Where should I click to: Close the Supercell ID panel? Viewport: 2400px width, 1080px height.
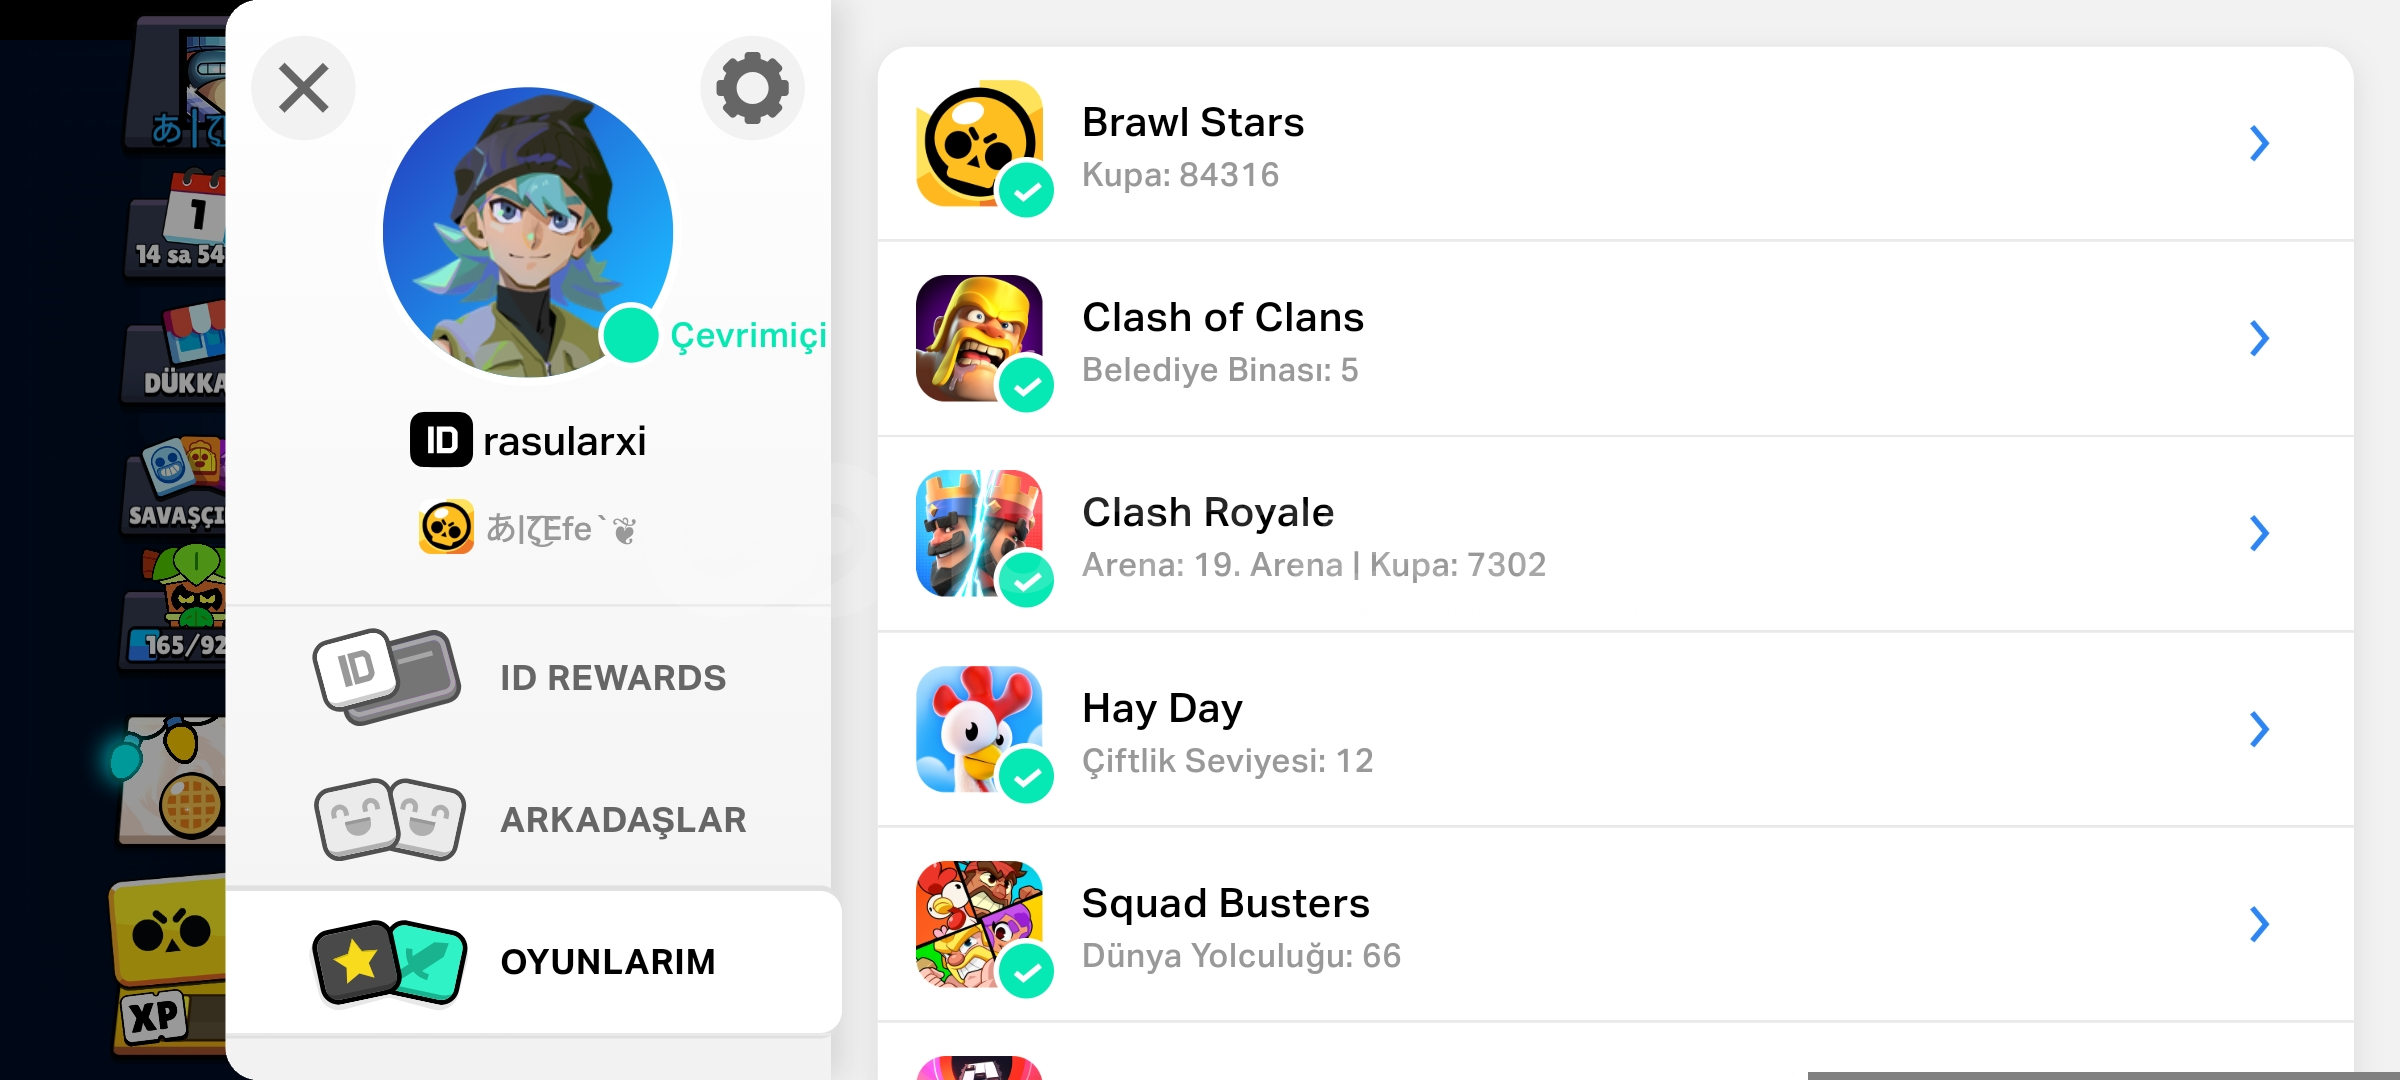[303, 88]
